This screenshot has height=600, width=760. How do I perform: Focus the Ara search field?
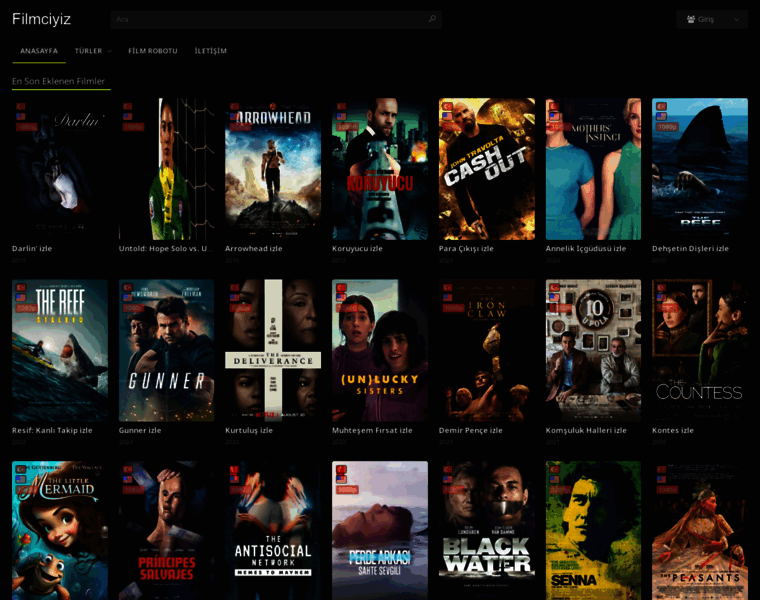[x=276, y=19]
